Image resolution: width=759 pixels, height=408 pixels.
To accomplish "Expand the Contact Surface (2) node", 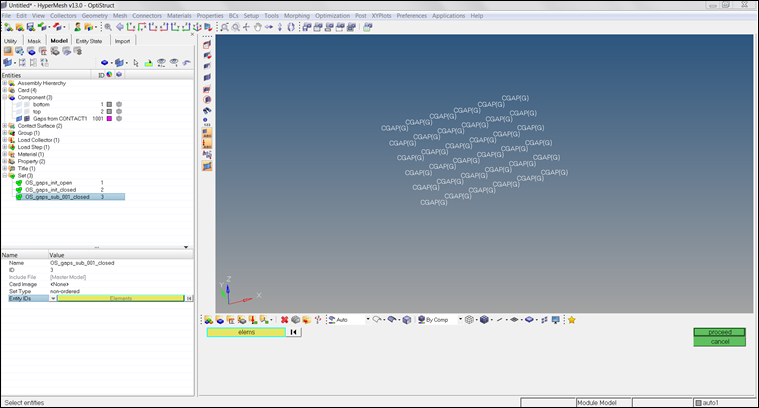I will 5,126.
